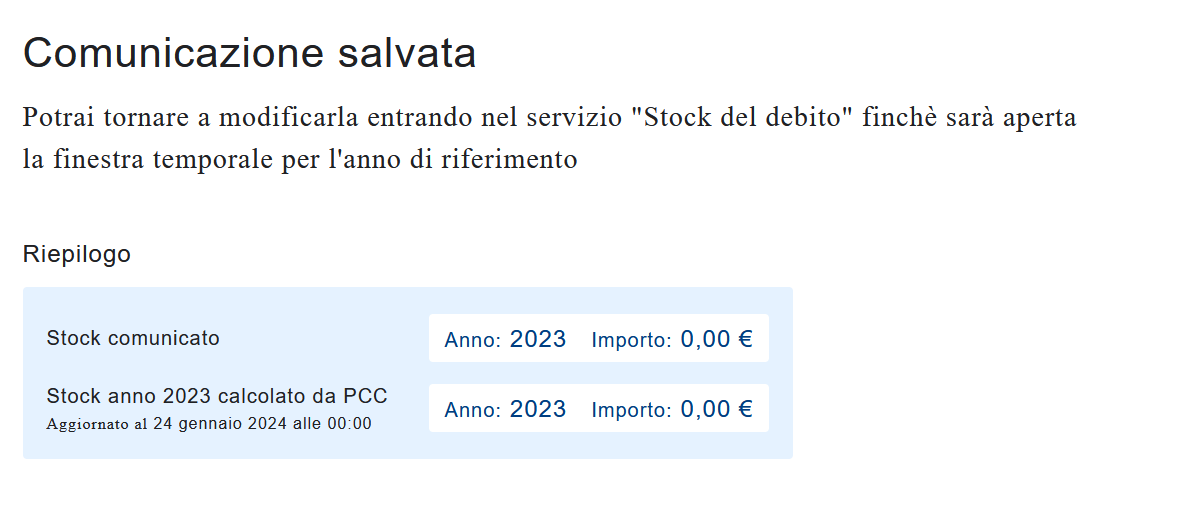Click the "Stock comunicato" row label
Viewport: 1204px width, 521px height.
[x=133, y=338]
